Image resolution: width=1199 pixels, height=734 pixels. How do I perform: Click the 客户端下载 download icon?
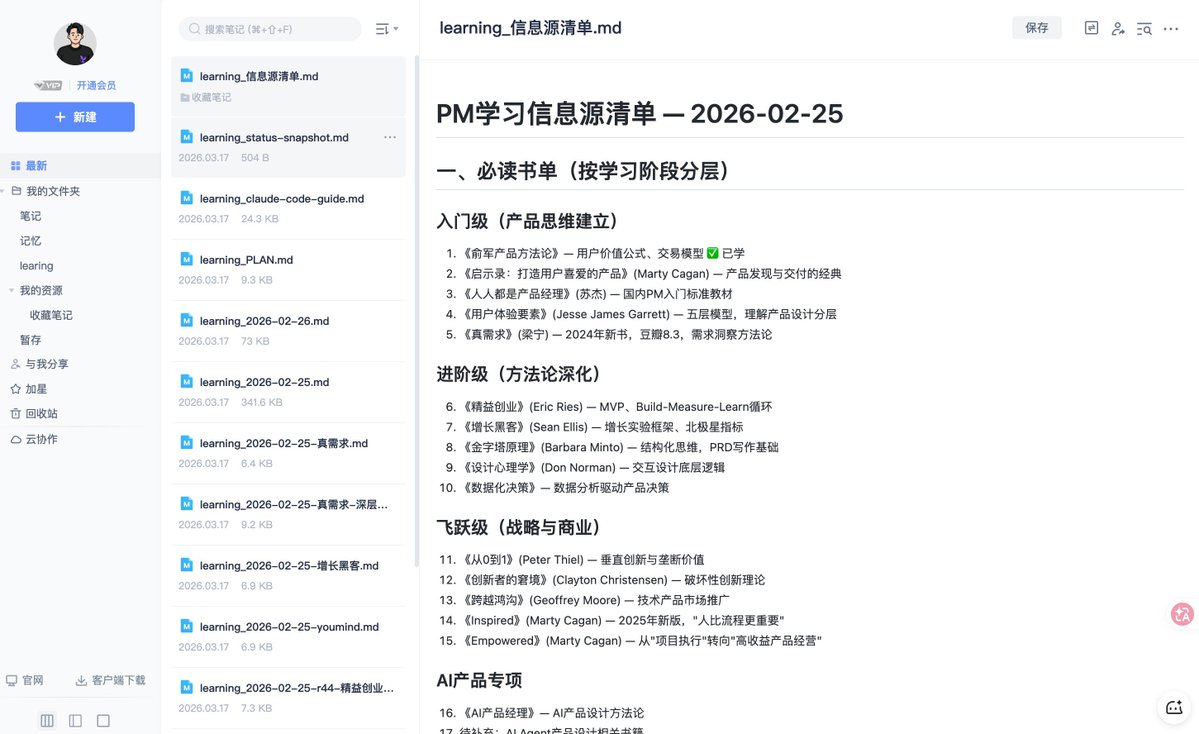[81, 680]
